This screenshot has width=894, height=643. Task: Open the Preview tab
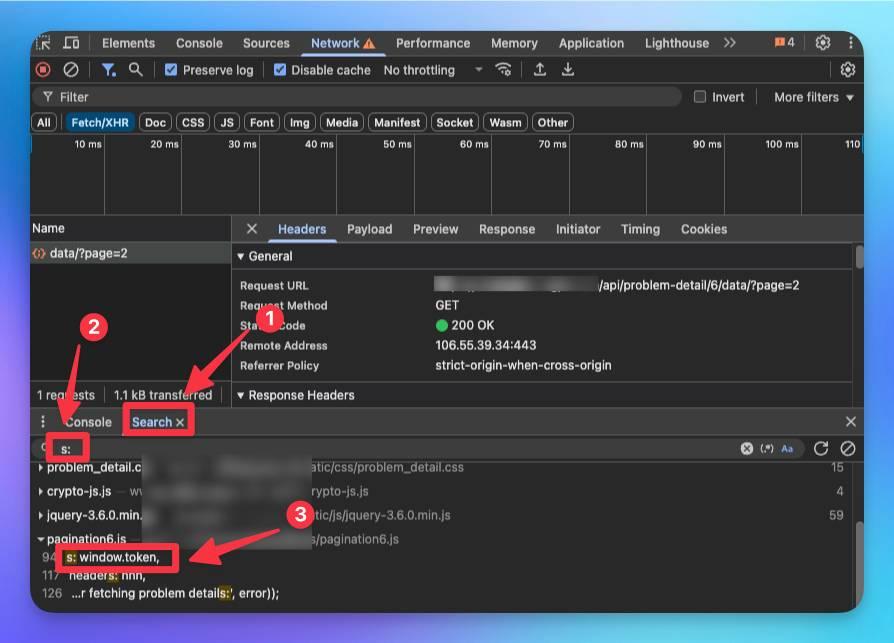point(436,229)
